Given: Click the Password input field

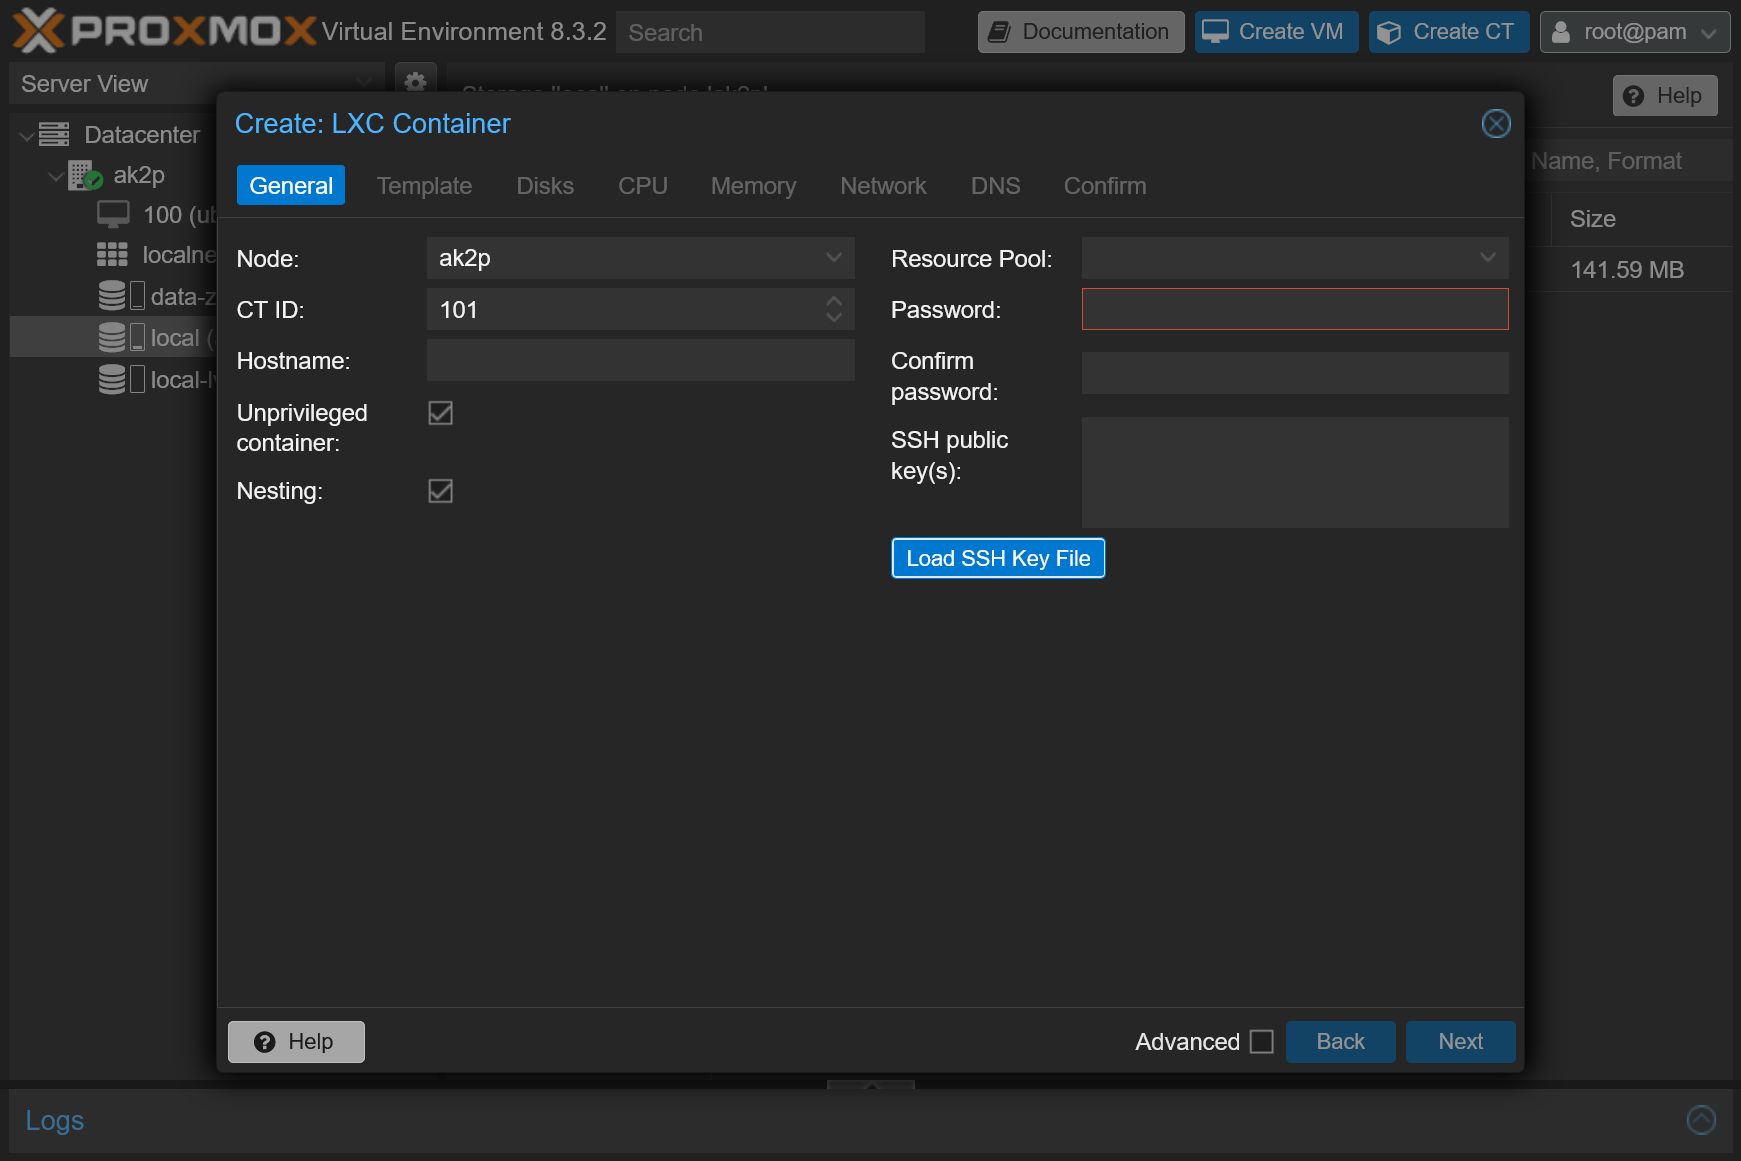Looking at the screenshot, I should click(1295, 309).
